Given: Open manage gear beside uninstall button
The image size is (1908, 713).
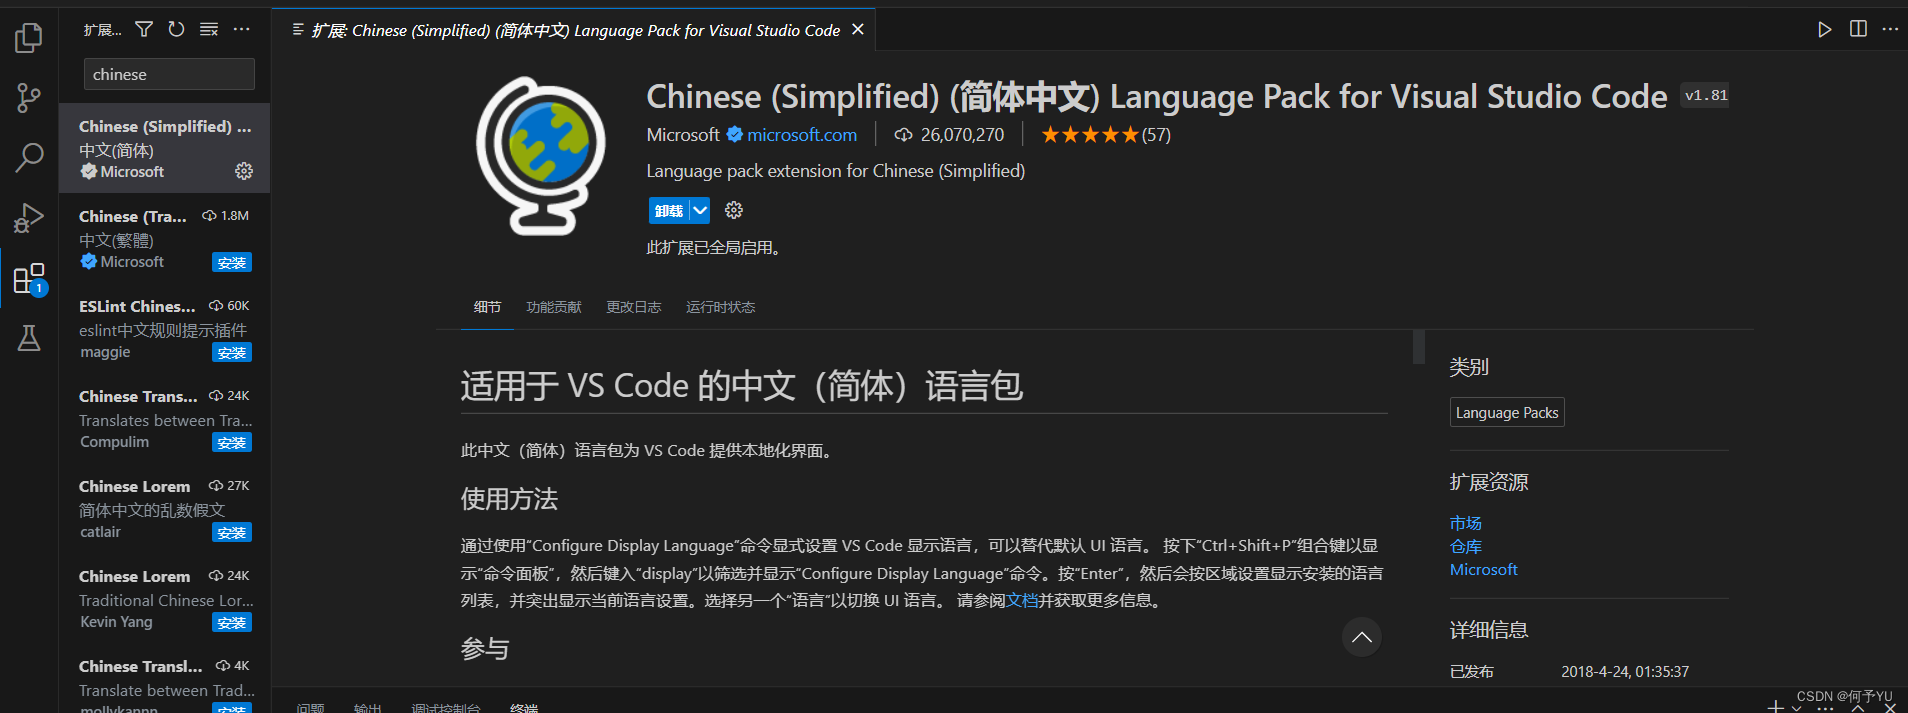Looking at the screenshot, I should tap(734, 210).
